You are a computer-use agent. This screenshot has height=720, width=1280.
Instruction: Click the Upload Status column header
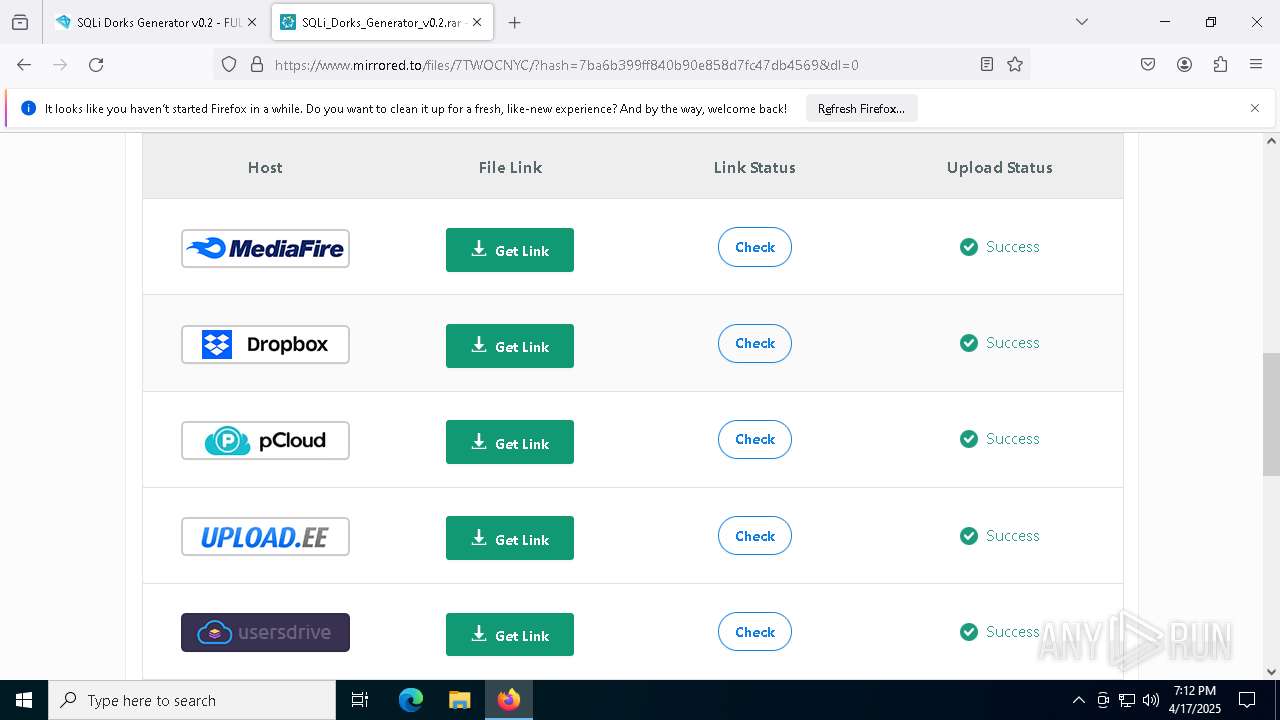click(x=1000, y=167)
